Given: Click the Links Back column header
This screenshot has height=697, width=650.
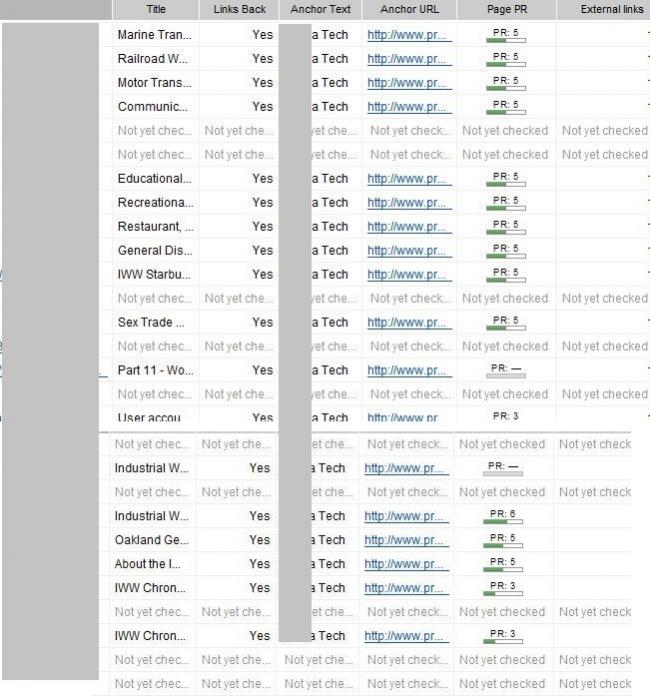Looking at the screenshot, I should (x=239, y=9).
